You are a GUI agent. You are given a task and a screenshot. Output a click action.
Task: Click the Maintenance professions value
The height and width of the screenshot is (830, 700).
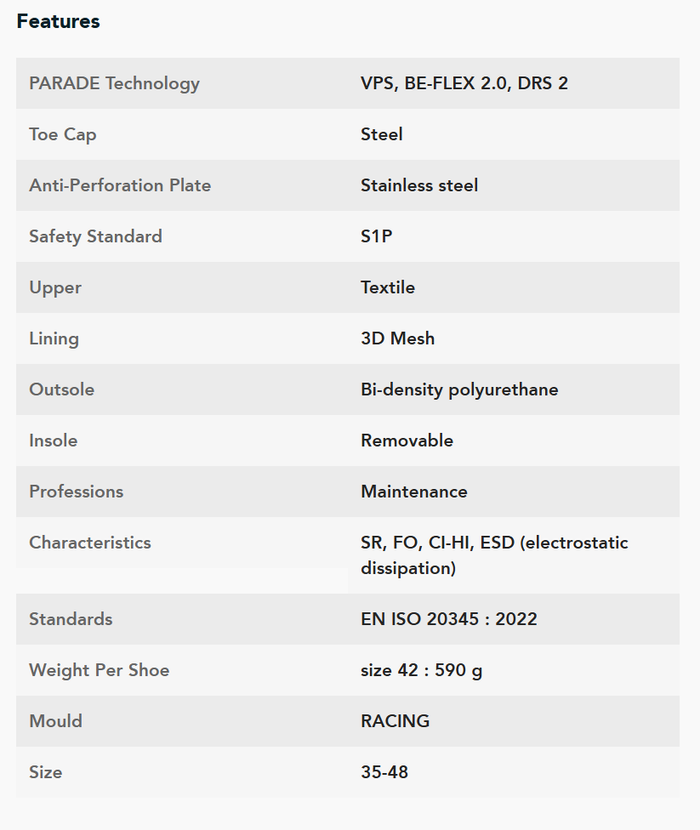[414, 492]
